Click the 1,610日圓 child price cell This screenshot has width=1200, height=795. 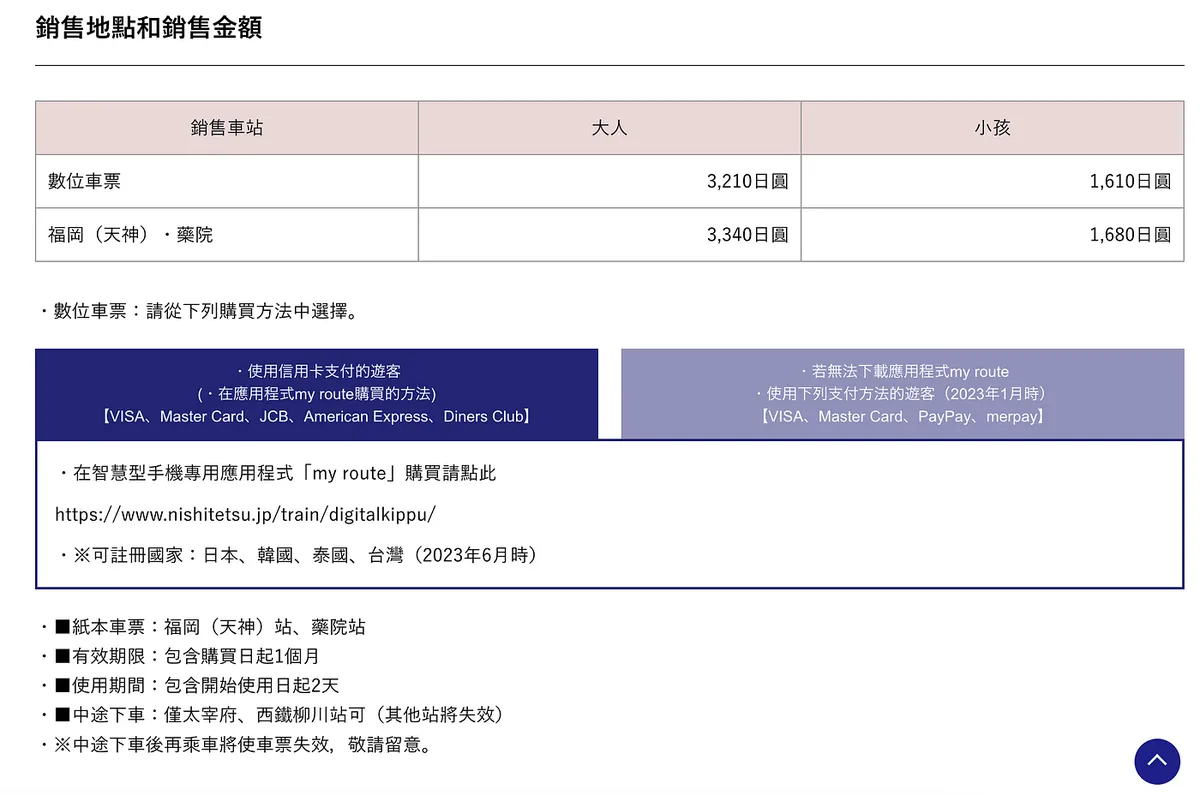(1129, 181)
